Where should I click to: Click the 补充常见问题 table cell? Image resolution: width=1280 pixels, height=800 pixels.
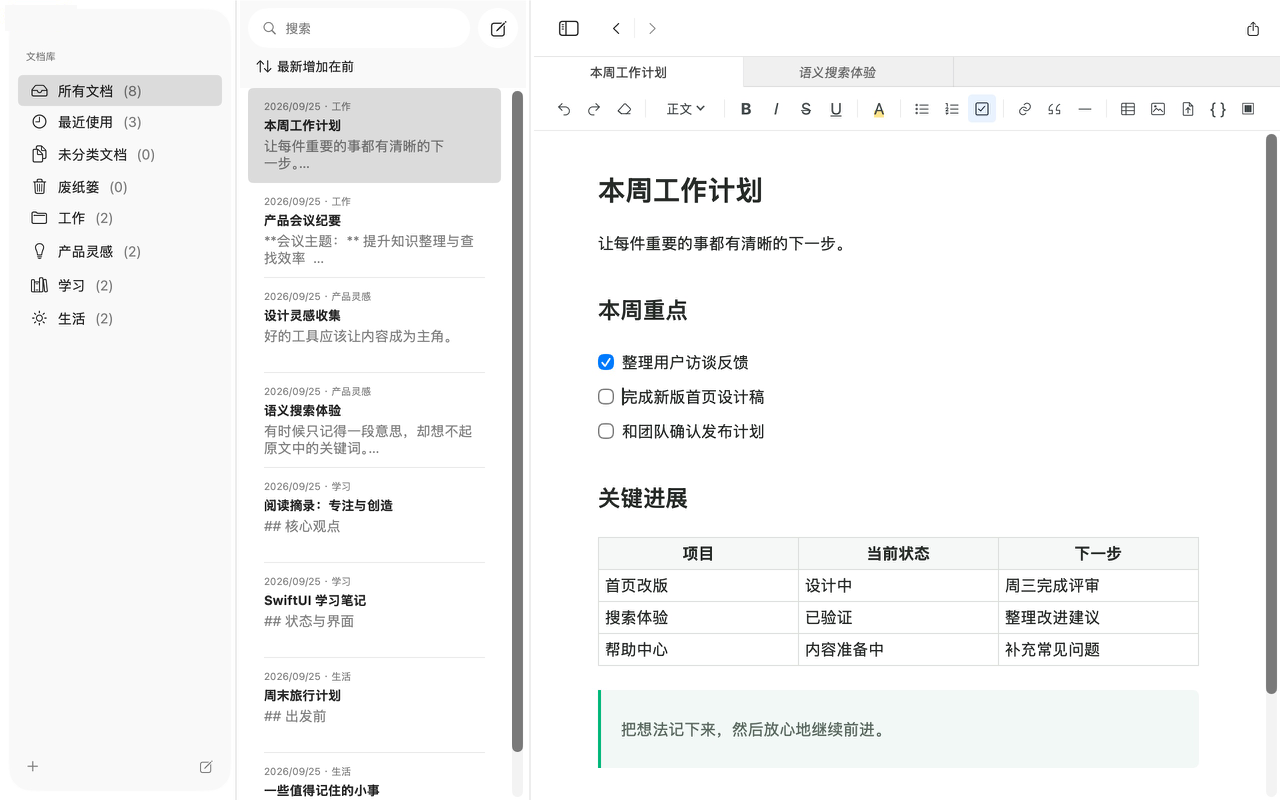(x=1098, y=650)
